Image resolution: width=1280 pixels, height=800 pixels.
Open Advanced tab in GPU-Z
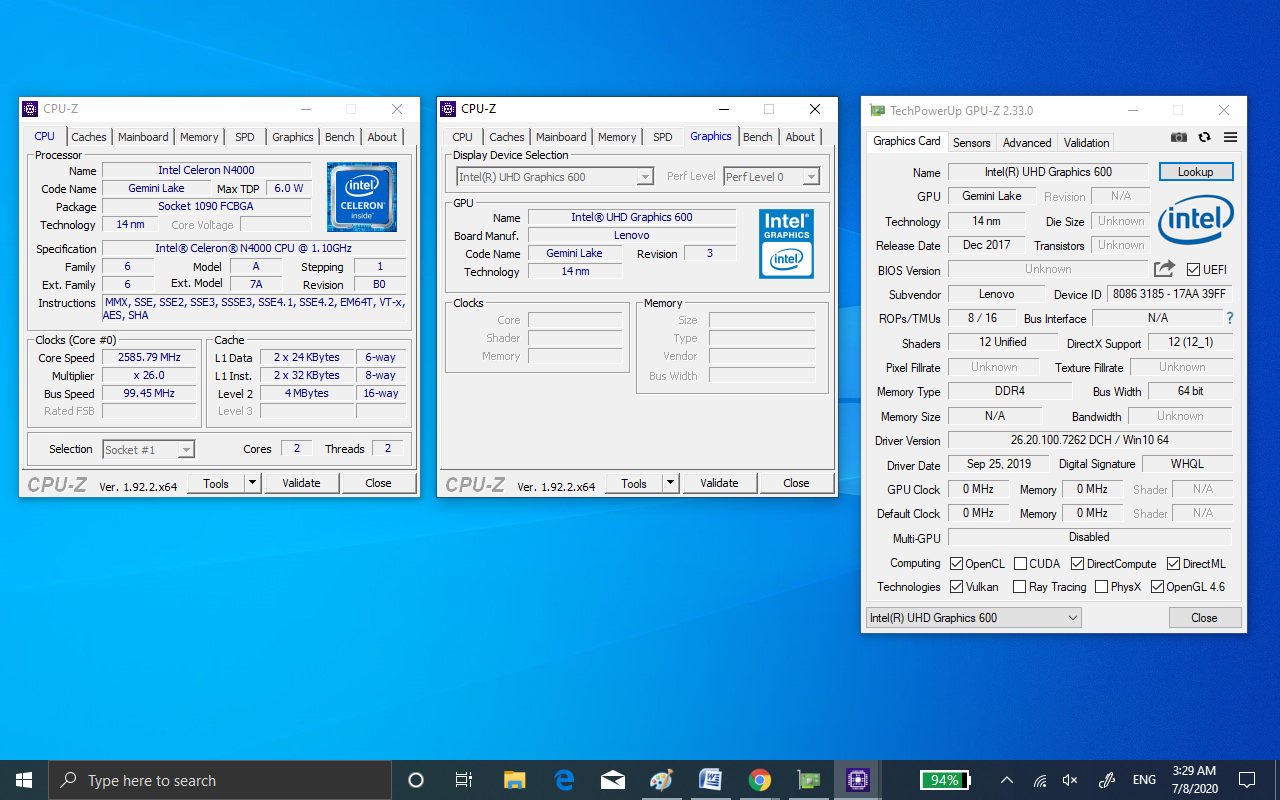click(x=1027, y=143)
